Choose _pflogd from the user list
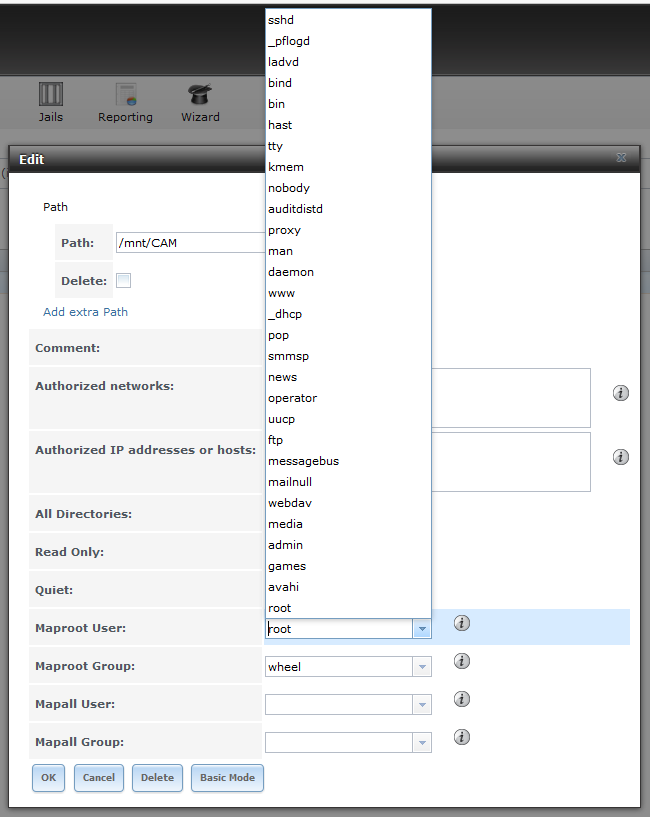Viewport: 650px width, 817px height. pyautogui.click(x=348, y=41)
